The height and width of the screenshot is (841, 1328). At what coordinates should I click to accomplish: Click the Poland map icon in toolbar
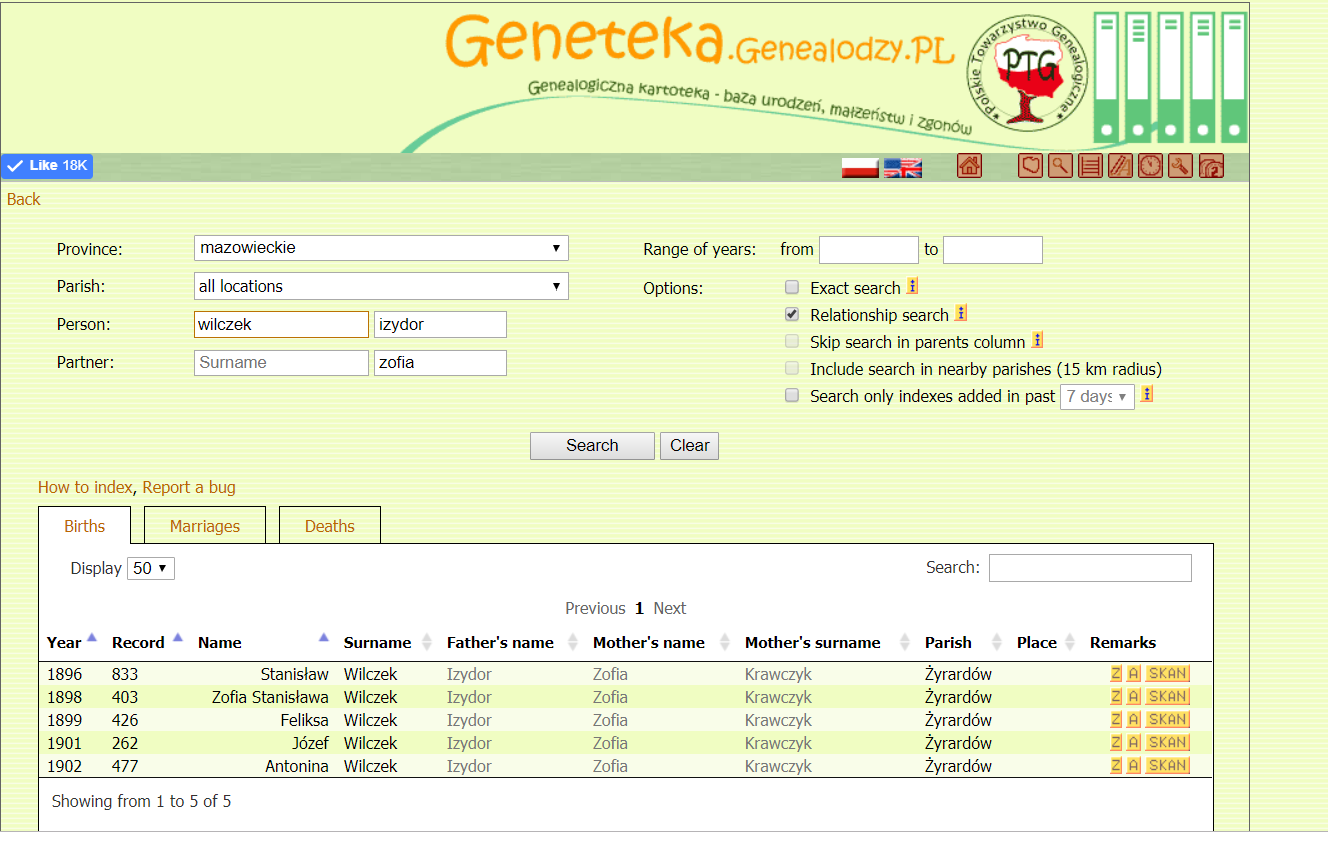(x=1030, y=165)
